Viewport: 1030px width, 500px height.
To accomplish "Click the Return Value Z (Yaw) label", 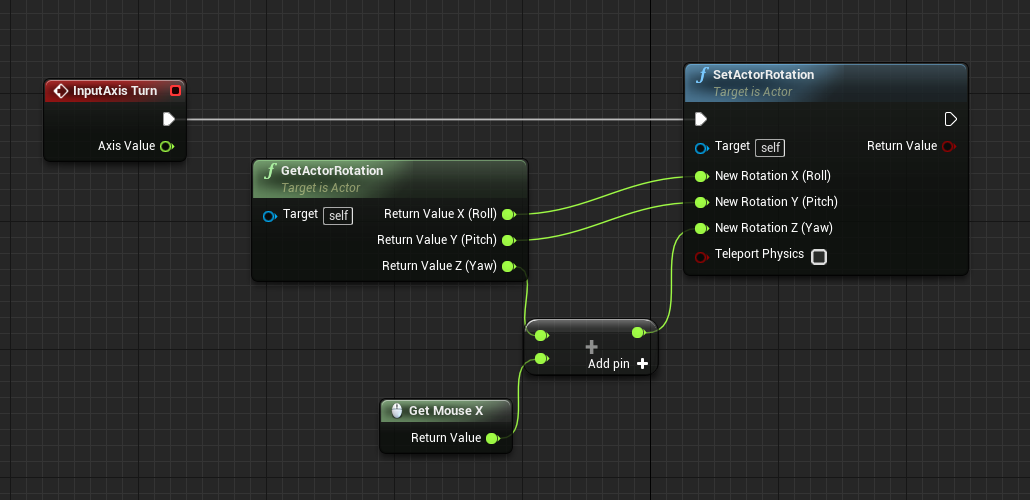I will click(x=439, y=266).
